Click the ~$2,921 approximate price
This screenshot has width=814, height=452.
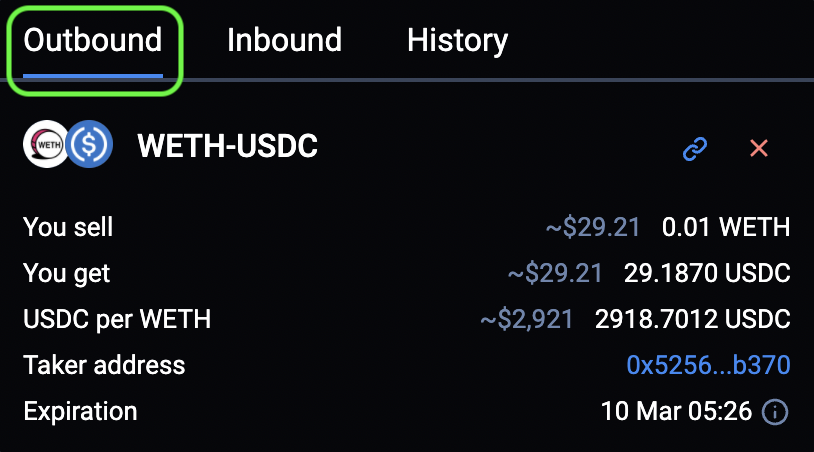tap(527, 319)
